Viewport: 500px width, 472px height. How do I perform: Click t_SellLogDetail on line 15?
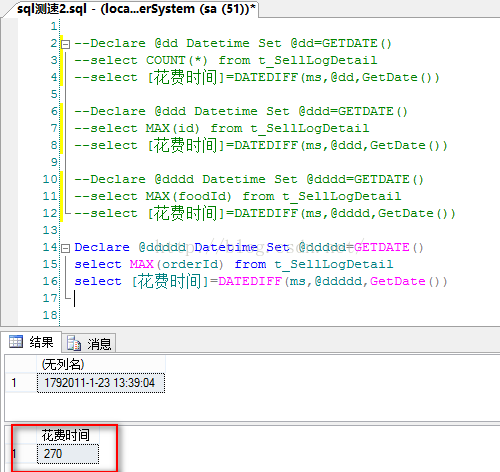tap(334, 264)
